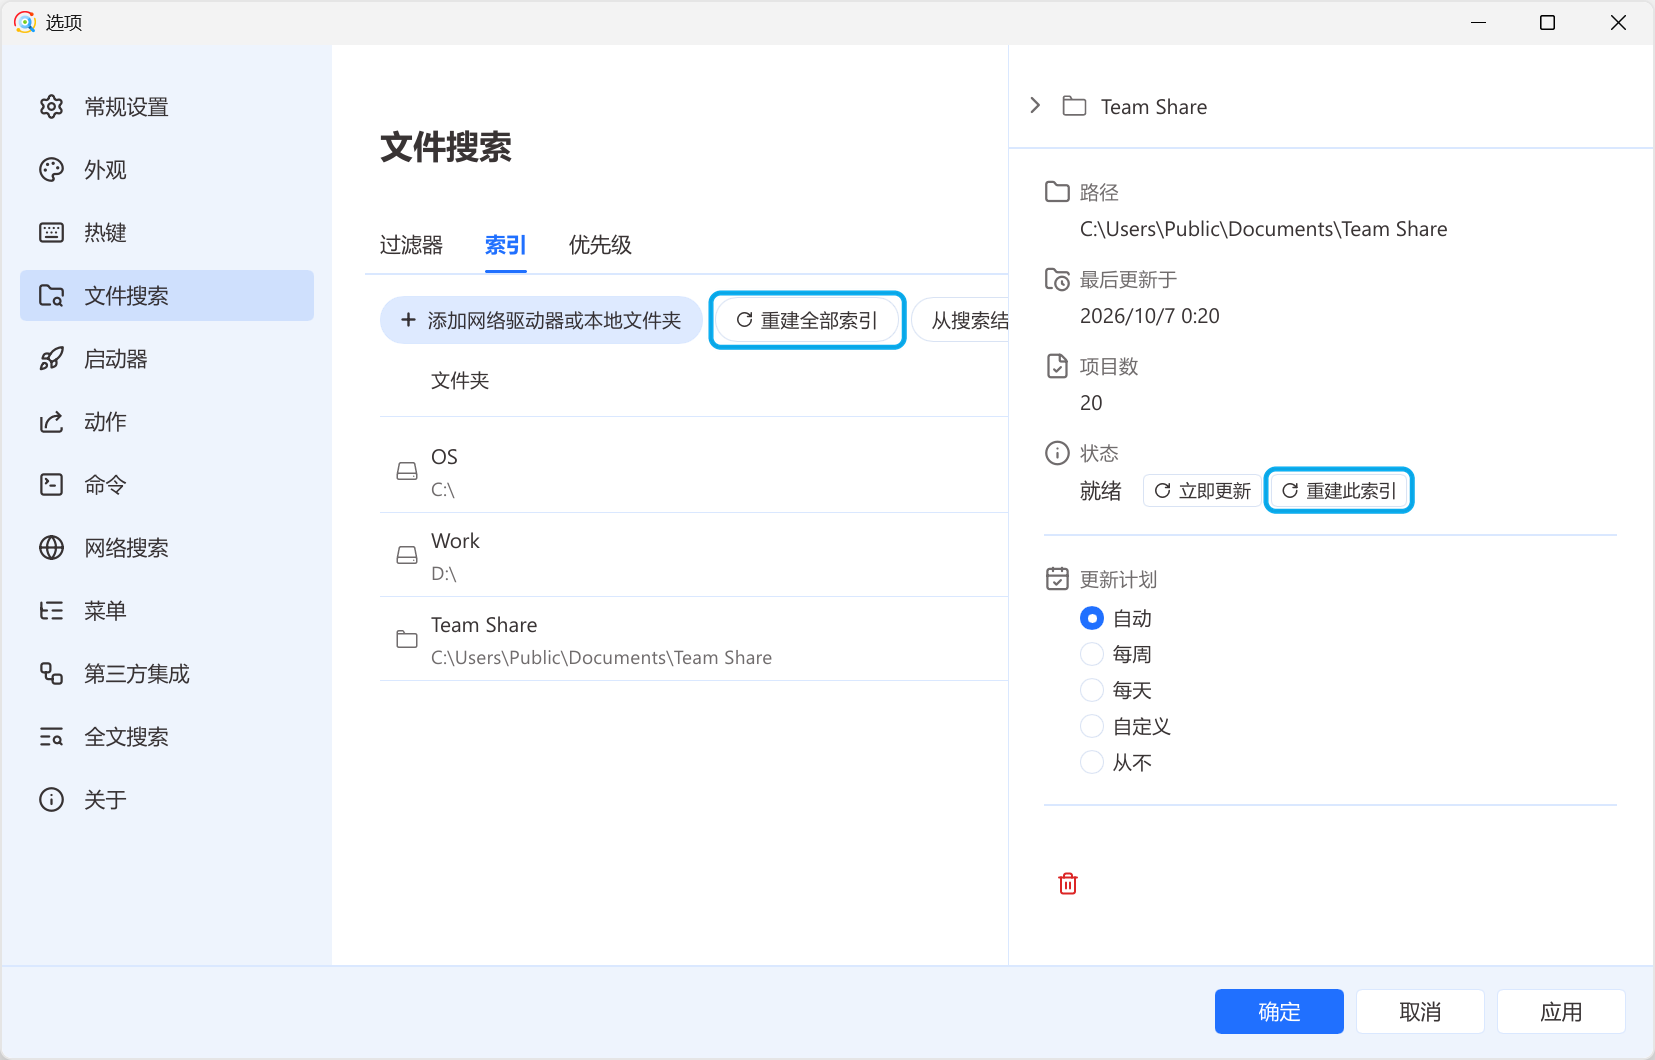Switch to the 过滤器 tab
Screen dimensions: 1655x1060
(x=411, y=245)
